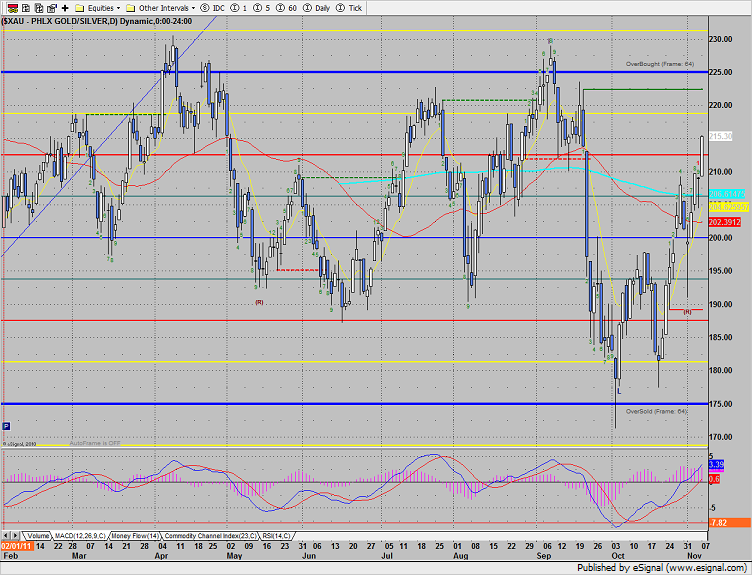Select the MACD(12,26,9,C) tab
Viewport: 752px width, 575px height.
[81, 536]
